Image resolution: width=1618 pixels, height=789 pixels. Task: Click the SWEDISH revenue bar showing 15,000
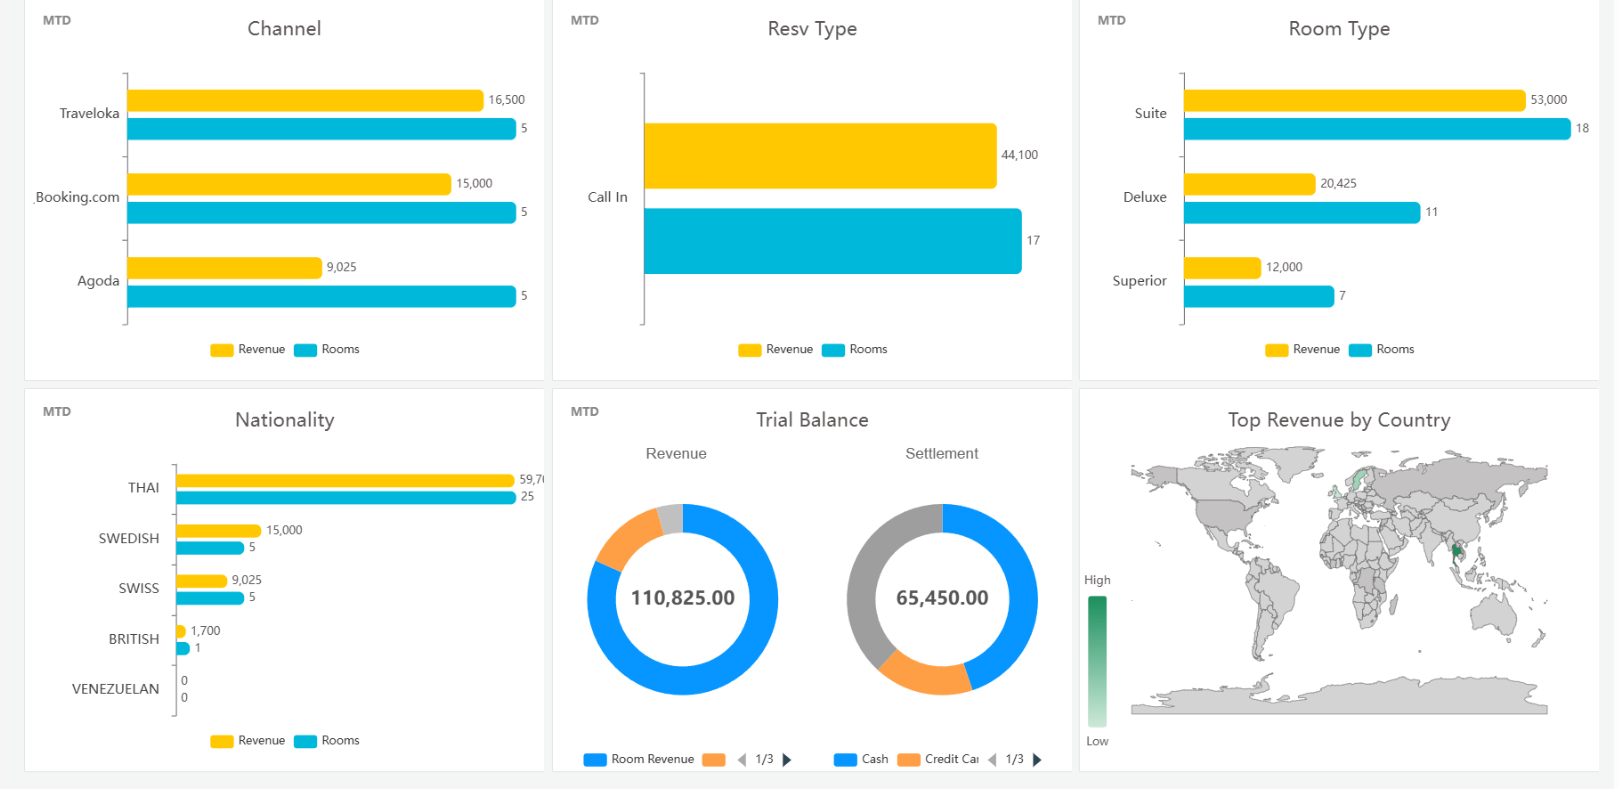click(218, 531)
